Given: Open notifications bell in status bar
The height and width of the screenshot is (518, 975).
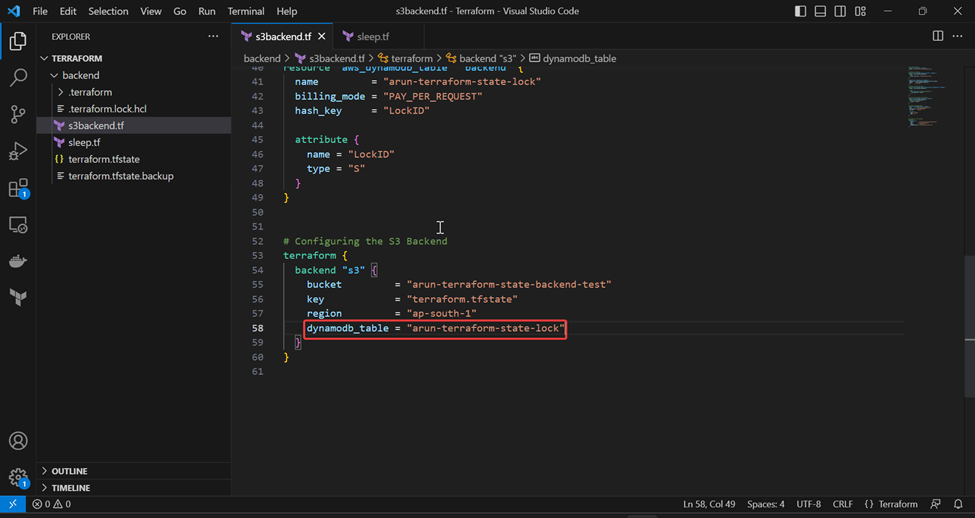Looking at the screenshot, I should click(x=958, y=504).
